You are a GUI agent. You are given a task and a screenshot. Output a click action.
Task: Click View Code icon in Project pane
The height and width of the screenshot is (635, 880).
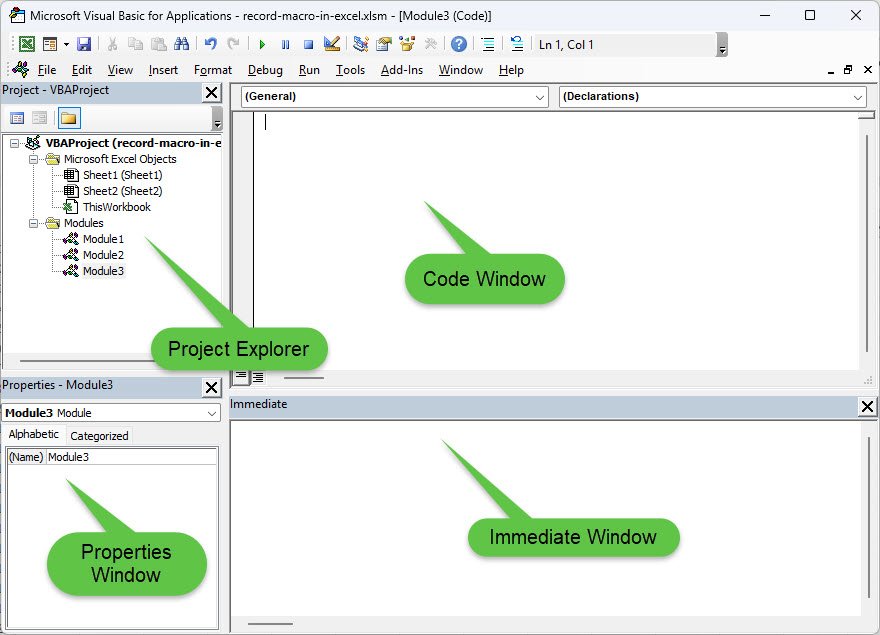(17, 118)
